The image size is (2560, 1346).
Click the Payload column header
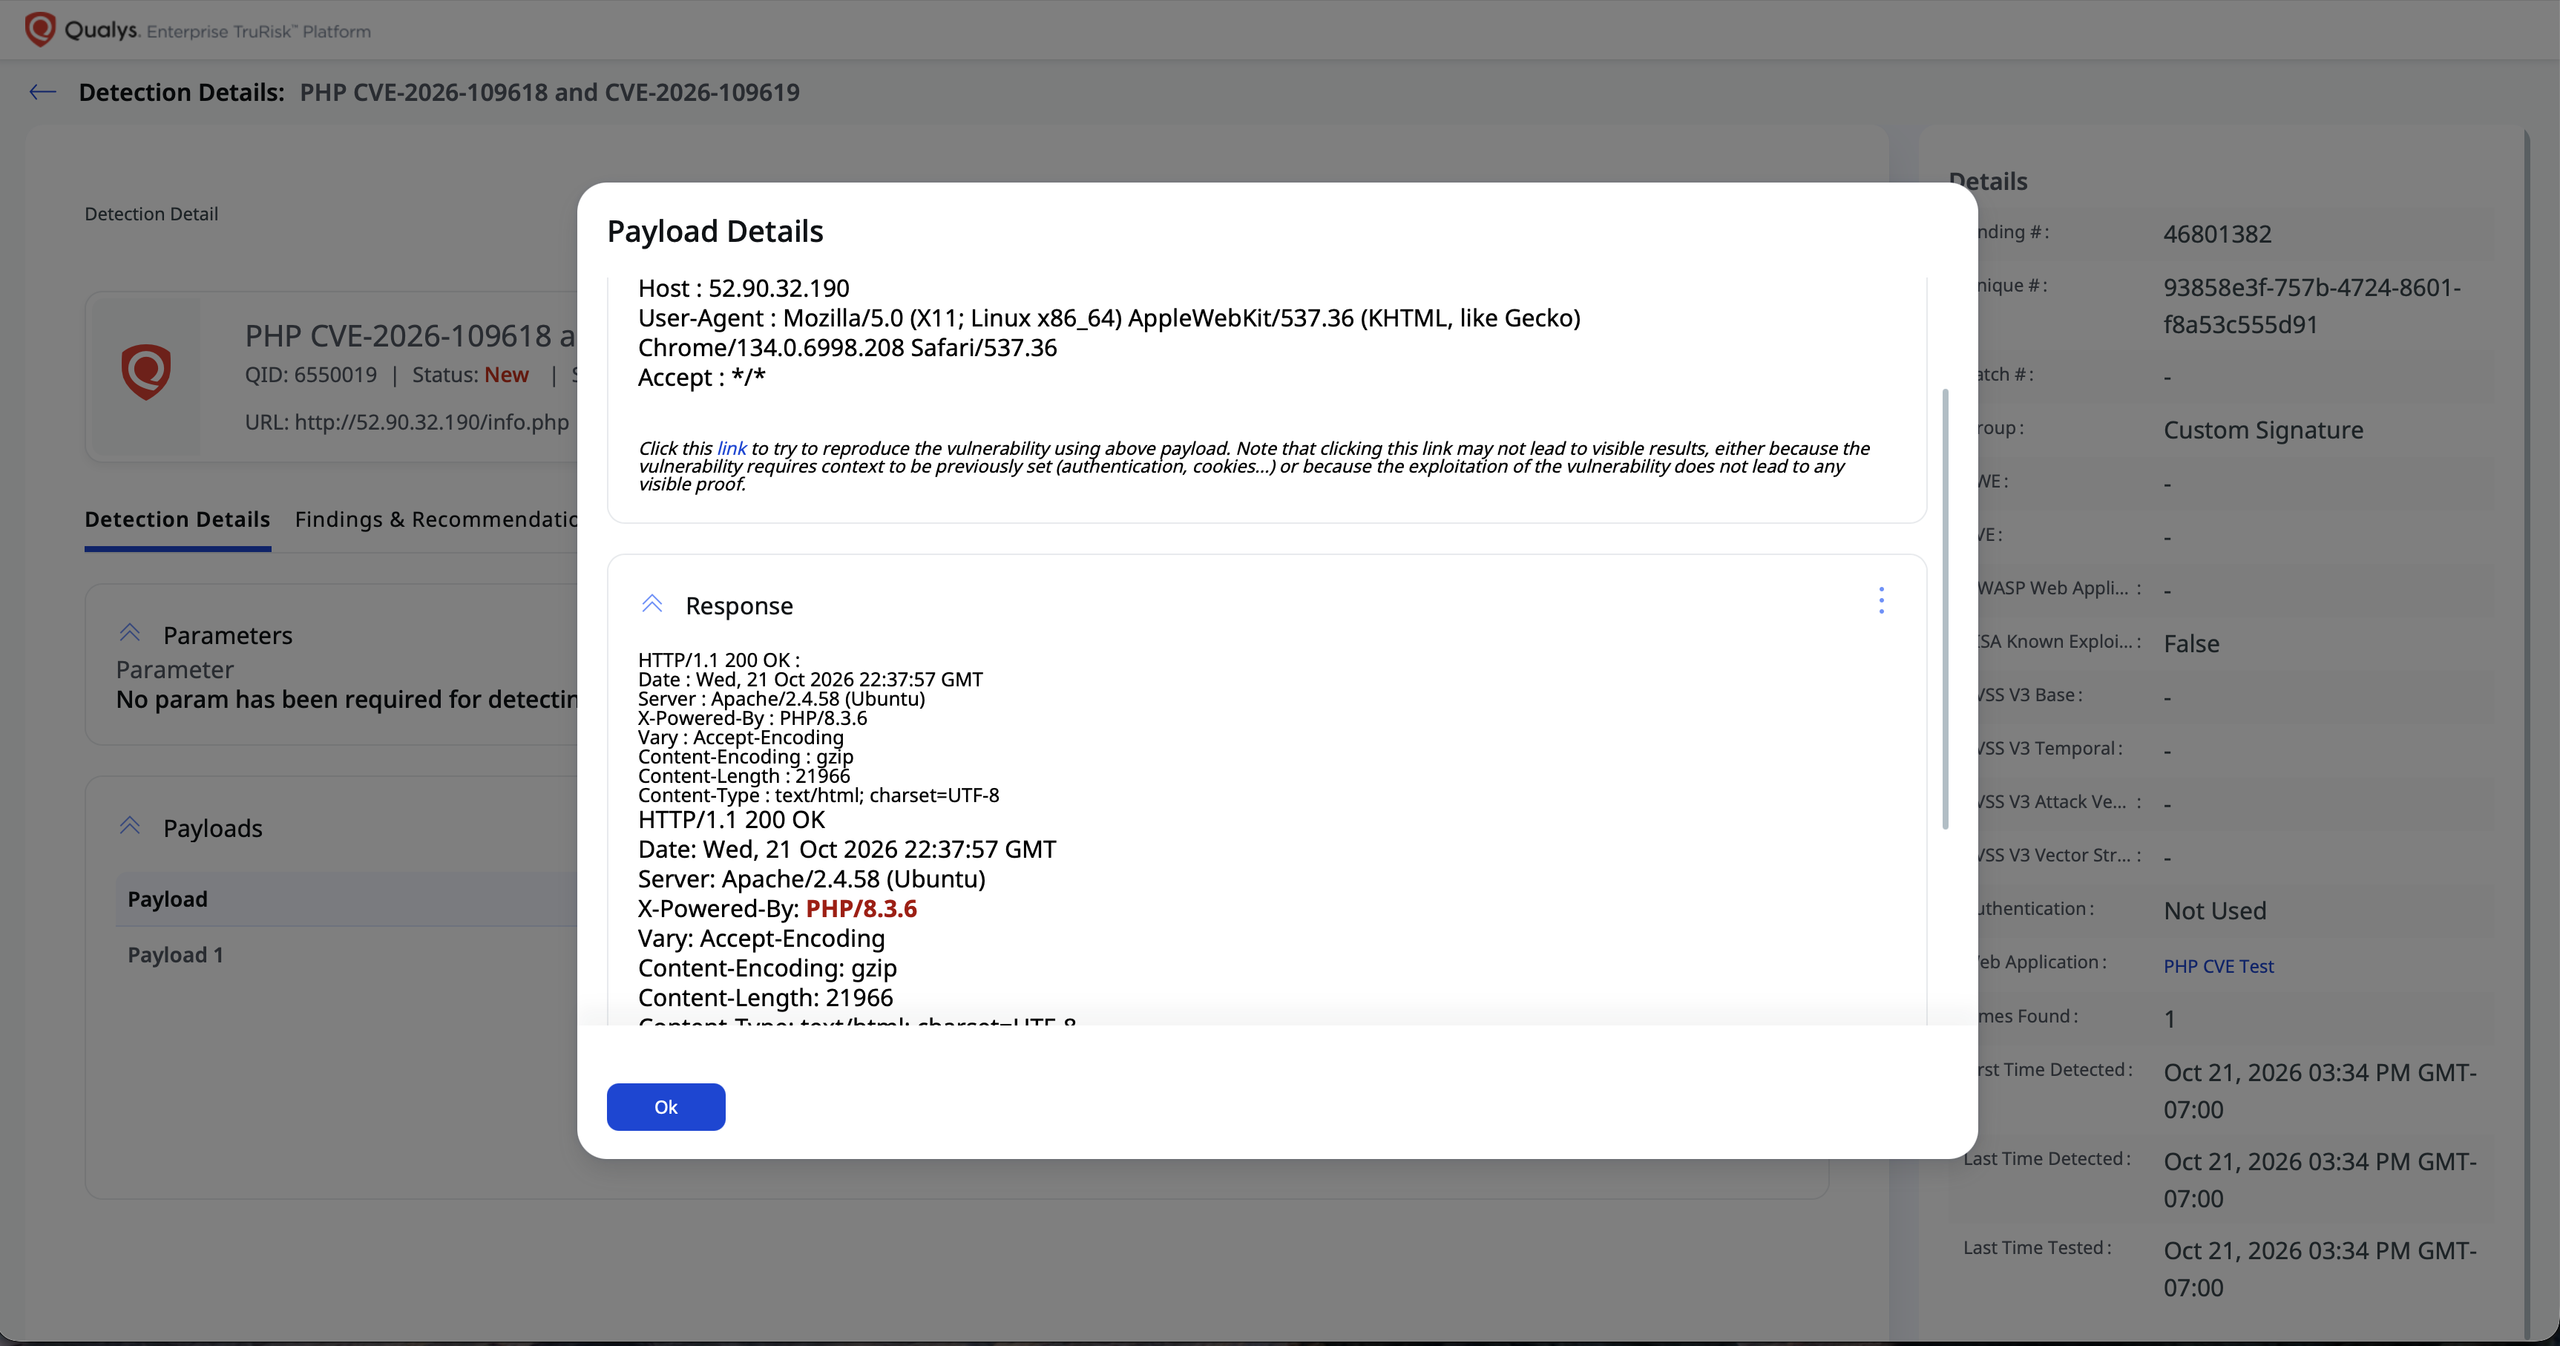coord(167,899)
